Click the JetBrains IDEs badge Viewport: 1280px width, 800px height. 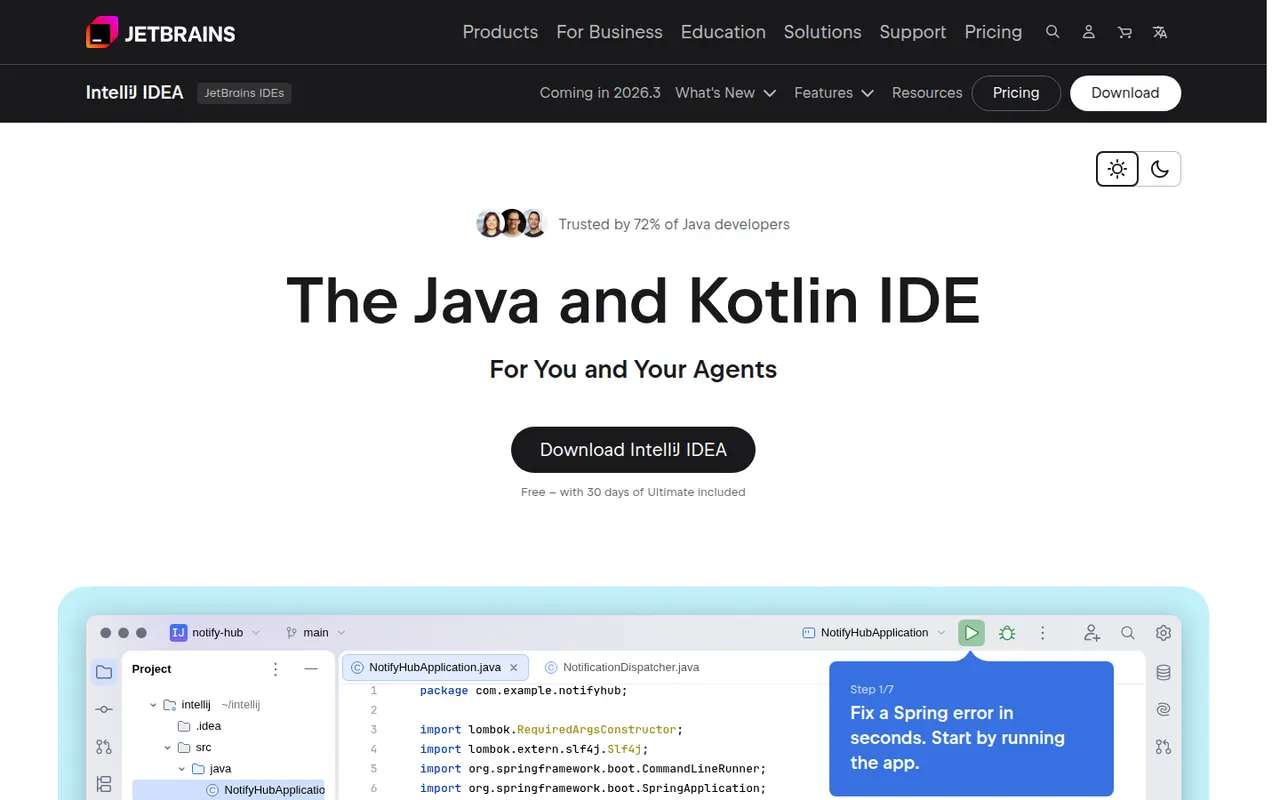(x=244, y=93)
